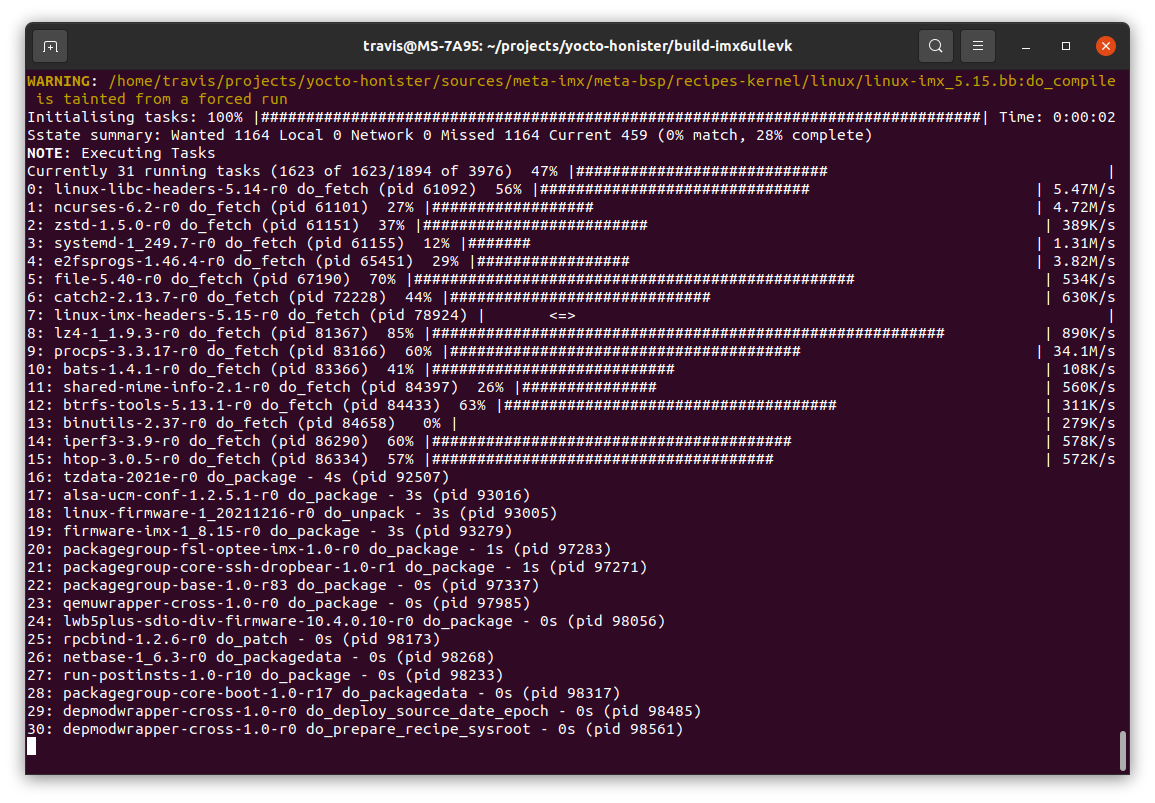Open the terminal search tool

pyautogui.click(x=935, y=46)
